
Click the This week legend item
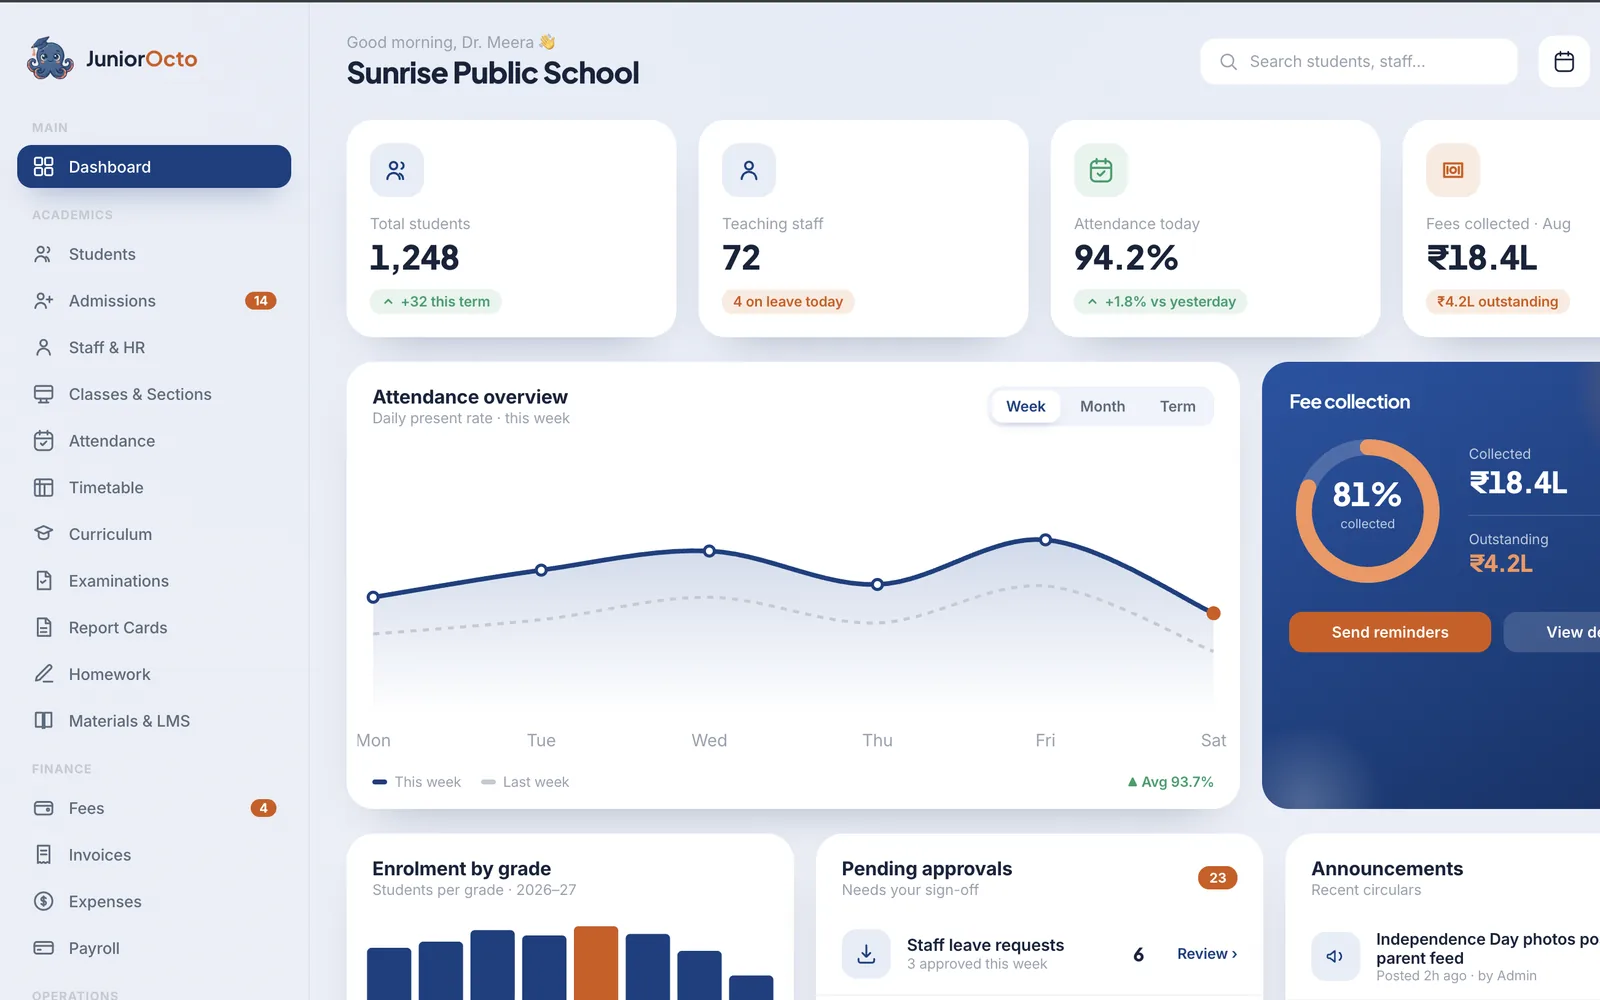[x=416, y=782]
